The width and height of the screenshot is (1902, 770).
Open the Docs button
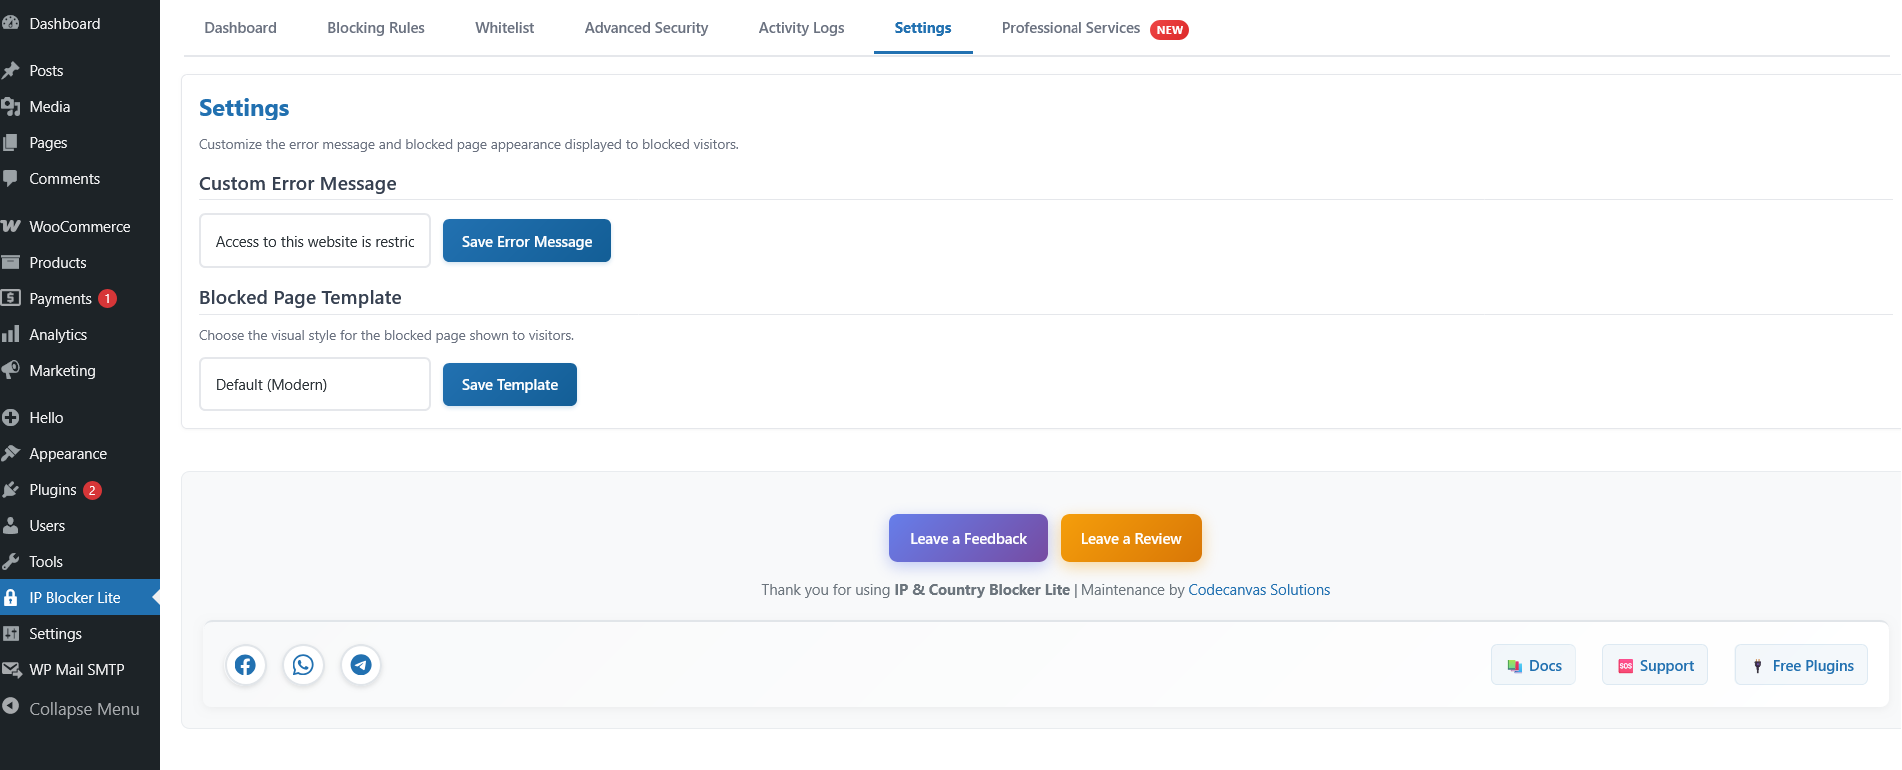click(x=1534, y=666)
